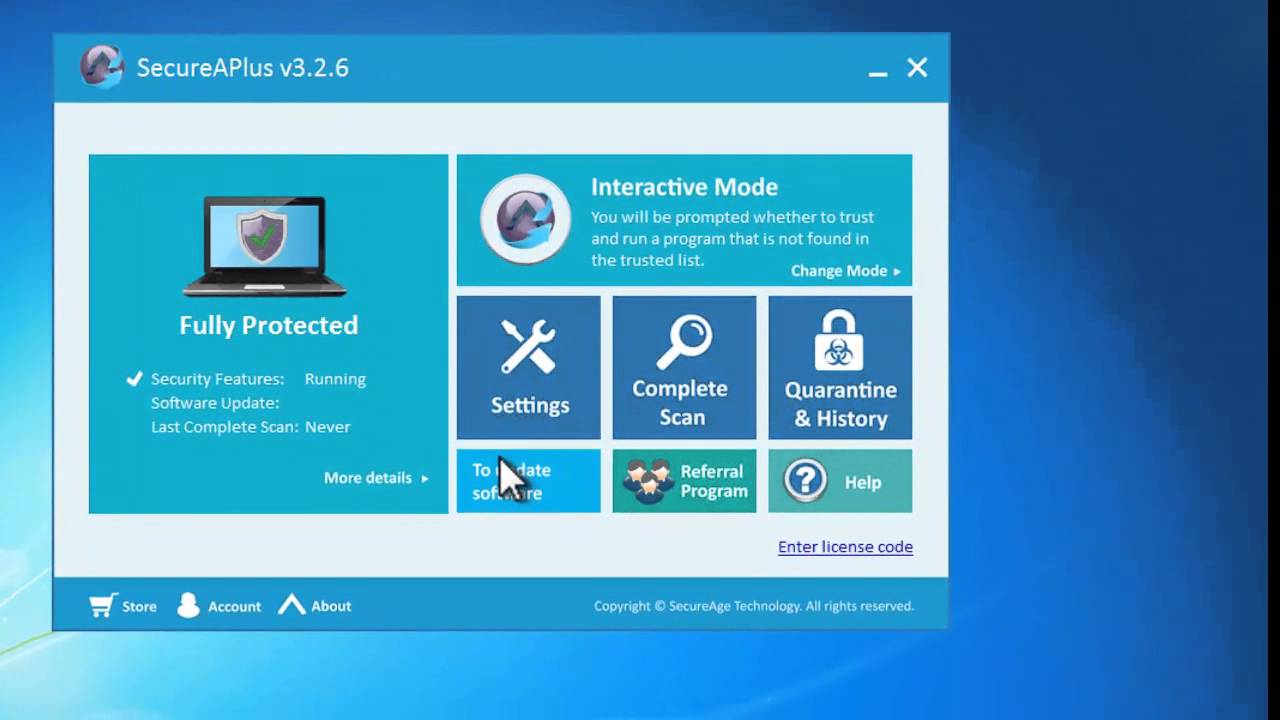The width and height of the screenshot is (1280, 720).
Task: Open About via caret icon
Action: point(291,604)
